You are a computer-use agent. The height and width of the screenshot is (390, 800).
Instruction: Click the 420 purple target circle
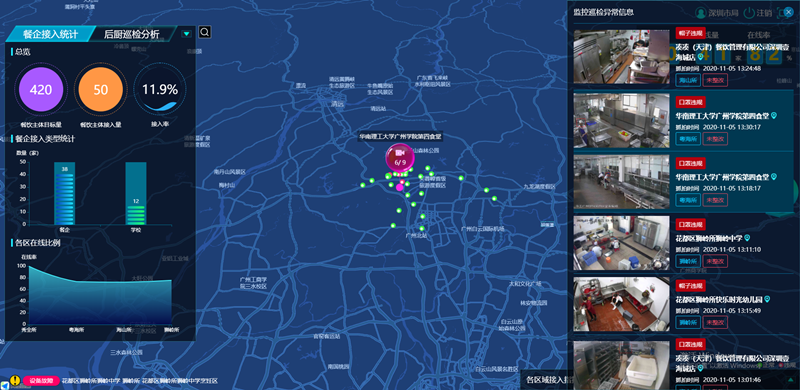coord(41,90)
